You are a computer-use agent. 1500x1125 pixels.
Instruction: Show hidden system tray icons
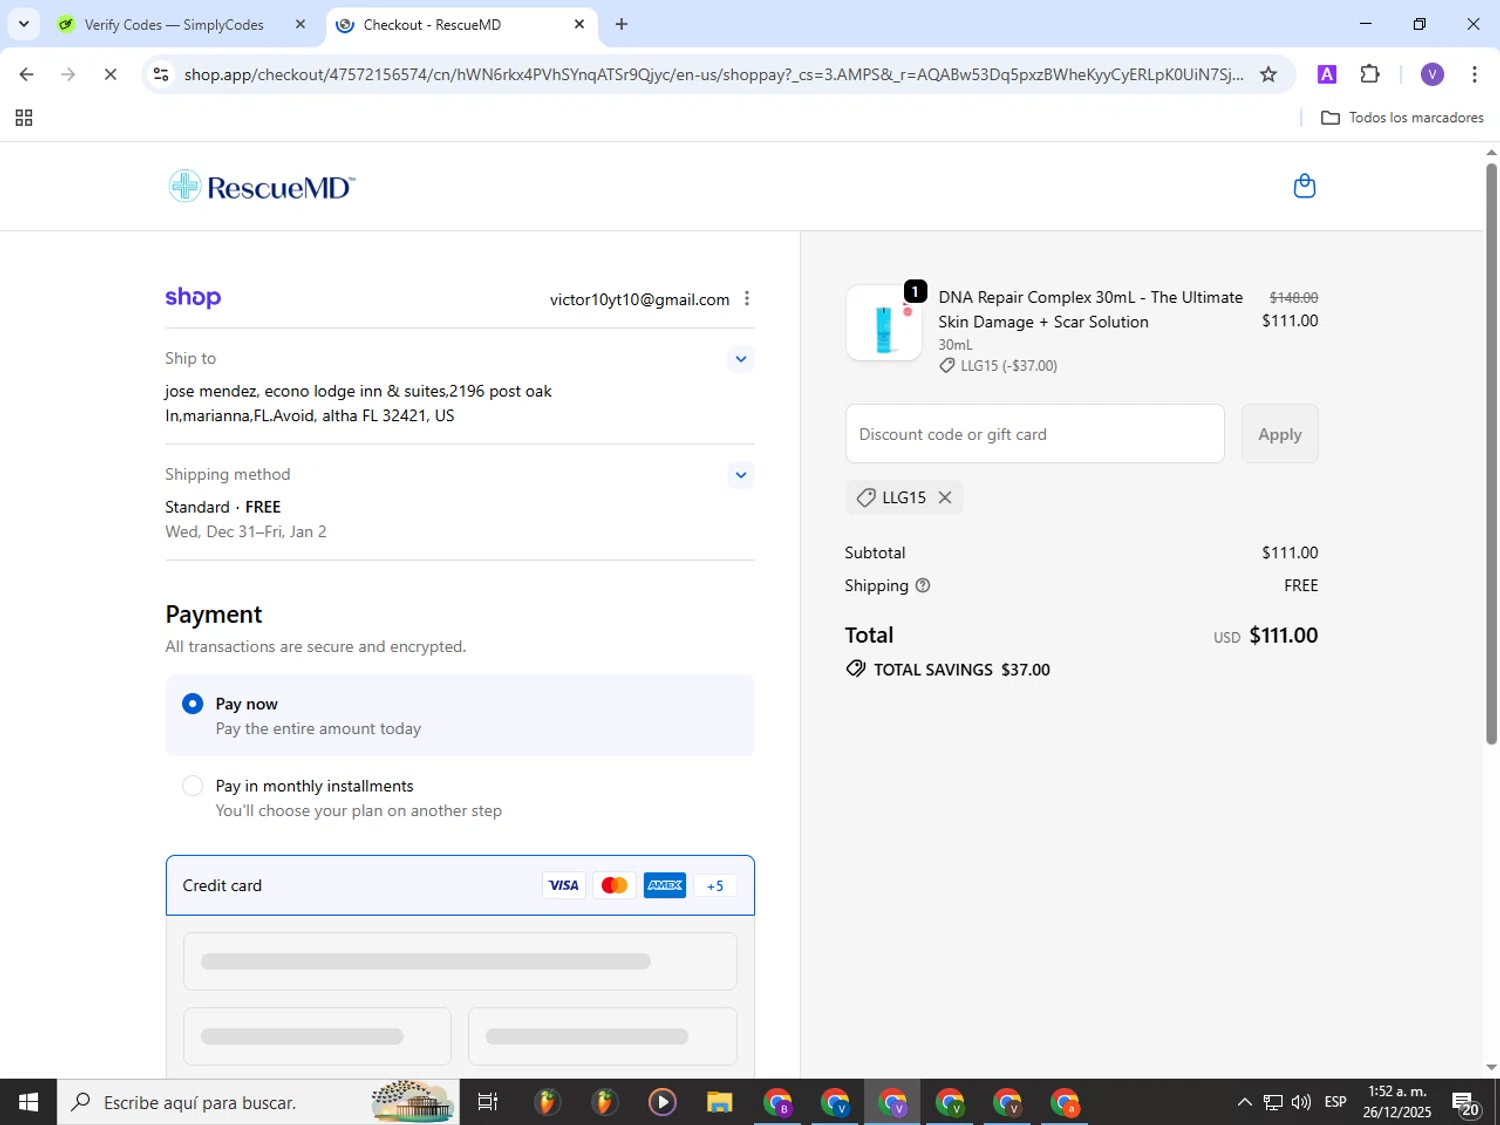(1244, 1102)
